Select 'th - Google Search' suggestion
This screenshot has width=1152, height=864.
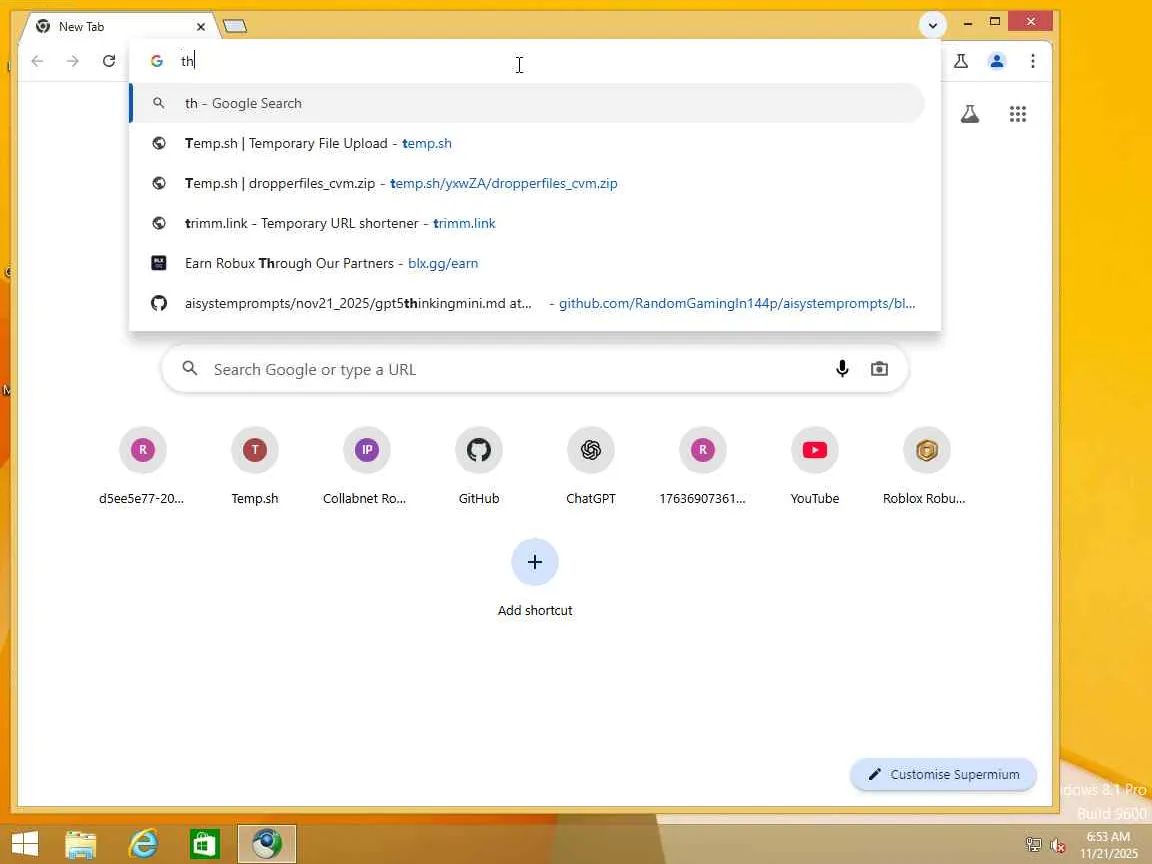coord(528,104)
